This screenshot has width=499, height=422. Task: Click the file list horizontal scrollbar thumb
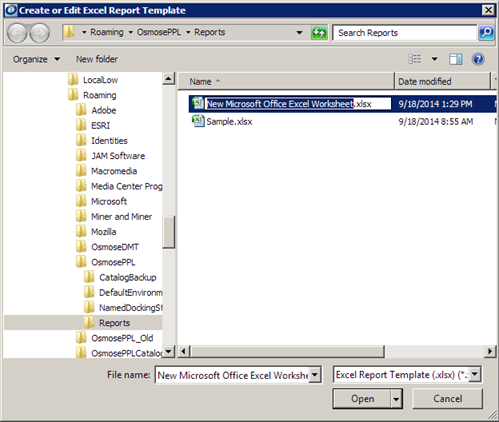[287, 351]
